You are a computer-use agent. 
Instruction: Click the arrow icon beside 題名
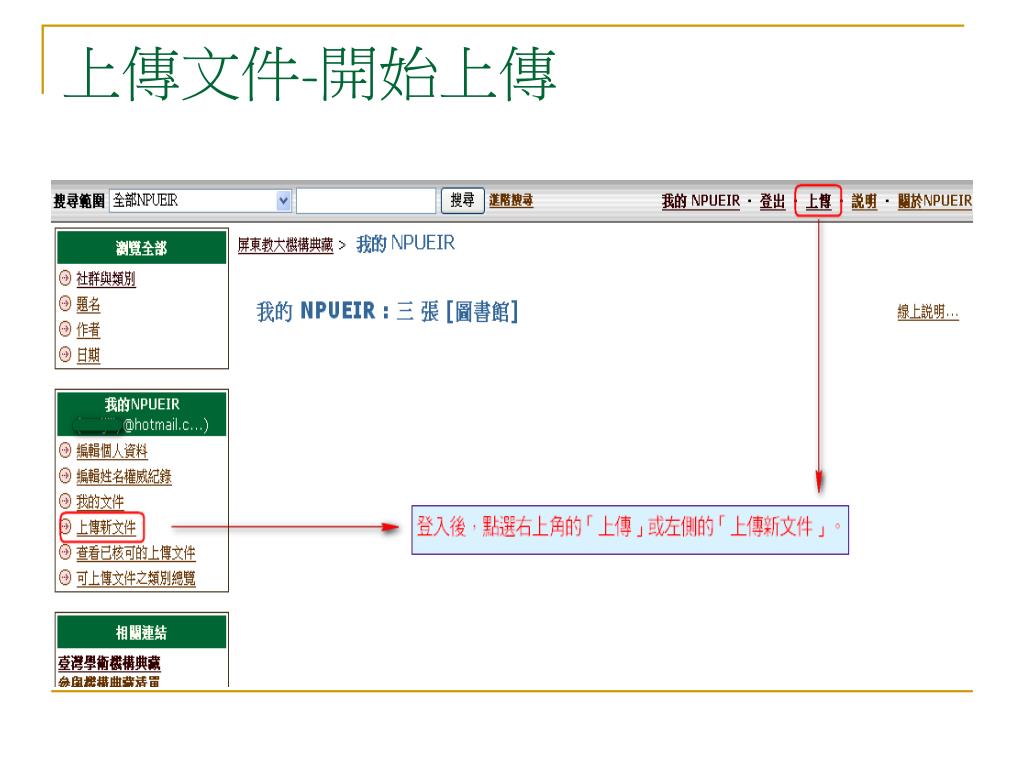click(65, 304)
